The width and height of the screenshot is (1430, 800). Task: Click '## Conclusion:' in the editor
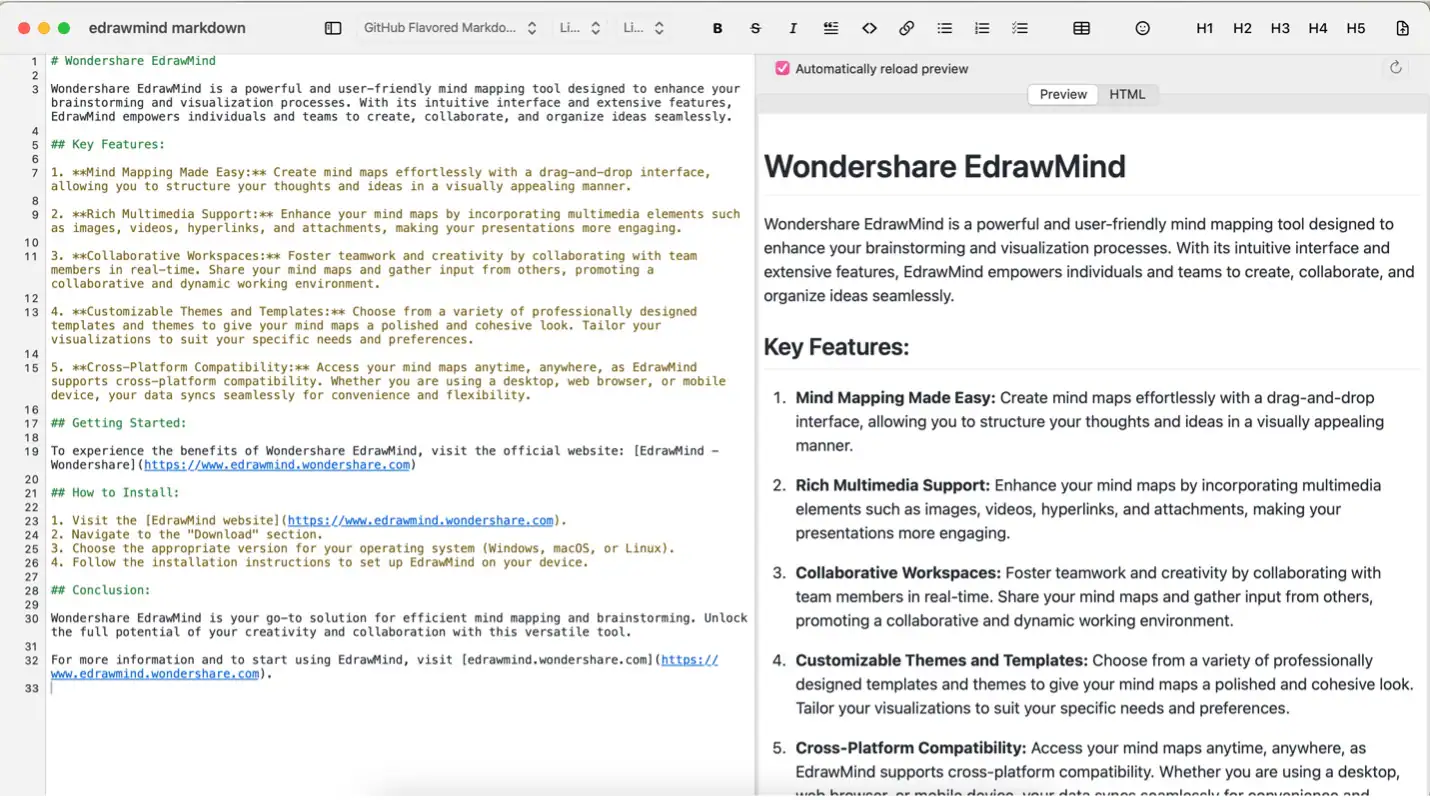click(101, 590)
